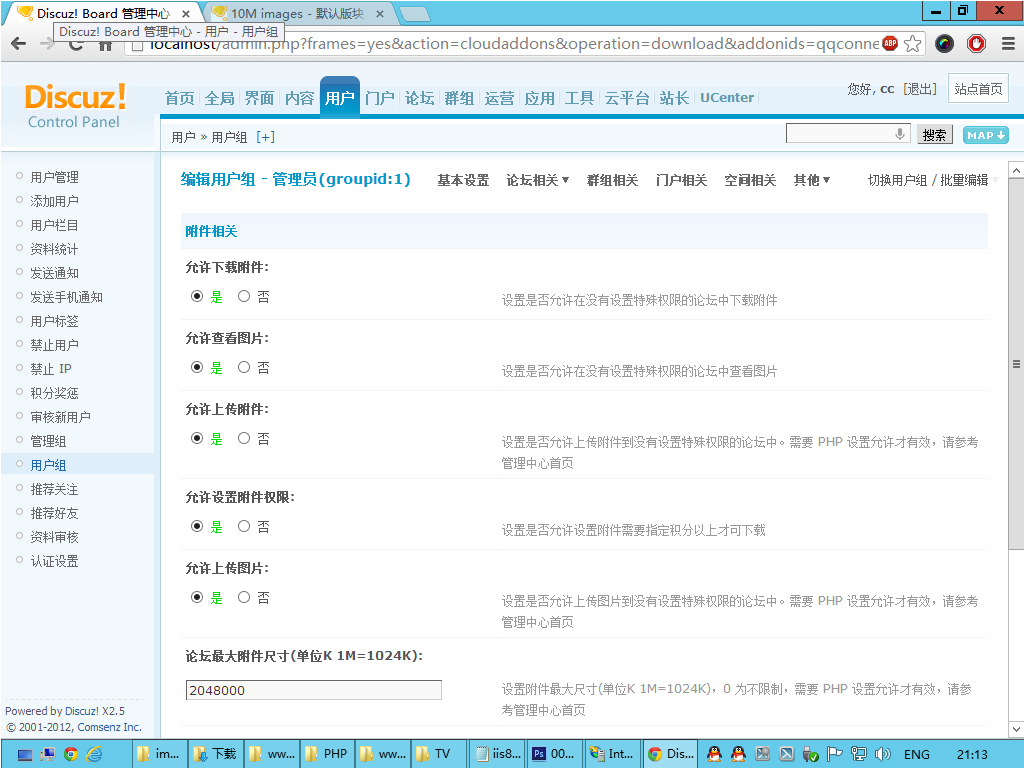The height and width of the screenshot is (768, 1024).
Task: Click the volume speaker tray icon
Action: (x=882, y=754)
